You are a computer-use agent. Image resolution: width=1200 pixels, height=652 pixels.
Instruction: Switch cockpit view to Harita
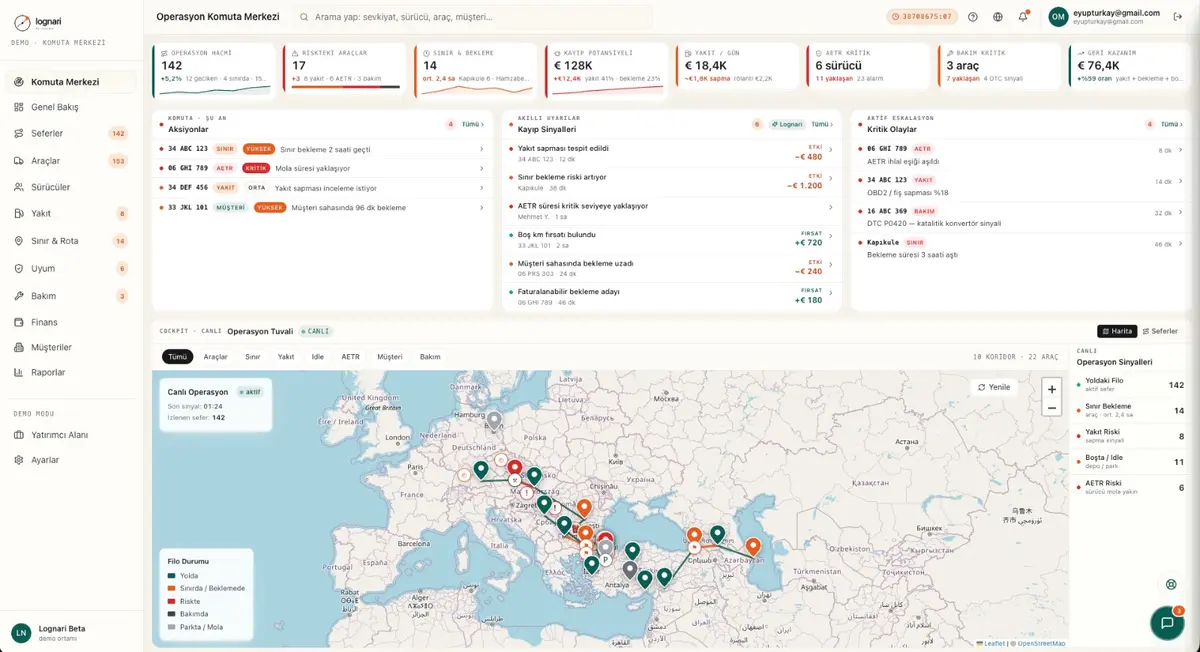point(1117,331)
